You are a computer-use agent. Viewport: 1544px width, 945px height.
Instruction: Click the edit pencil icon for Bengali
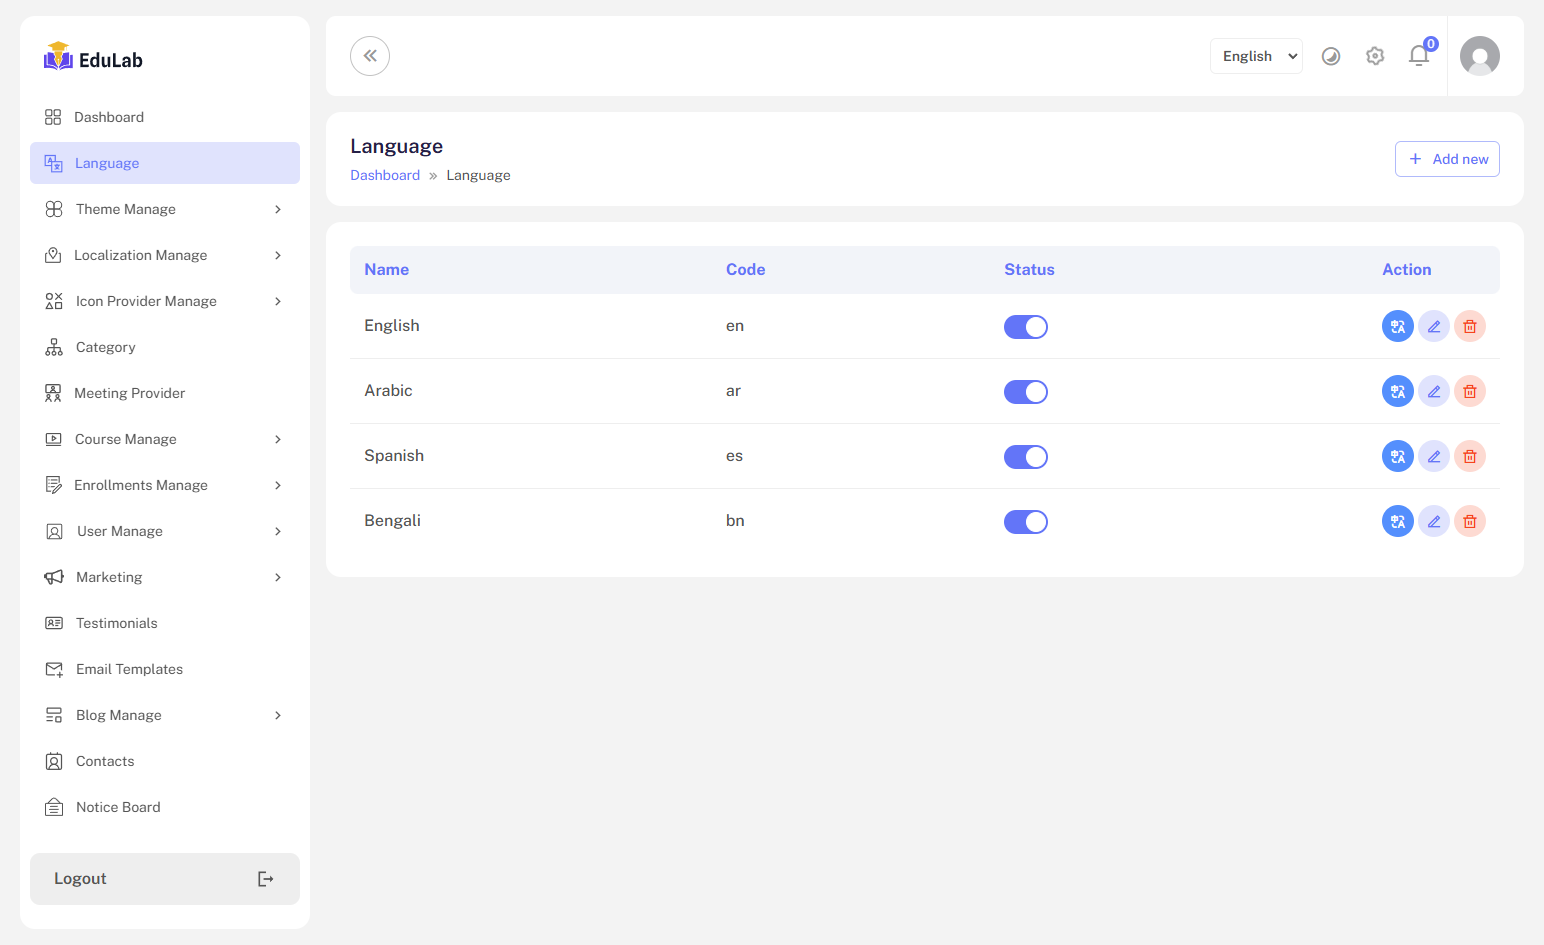(x=1433, y=521)
